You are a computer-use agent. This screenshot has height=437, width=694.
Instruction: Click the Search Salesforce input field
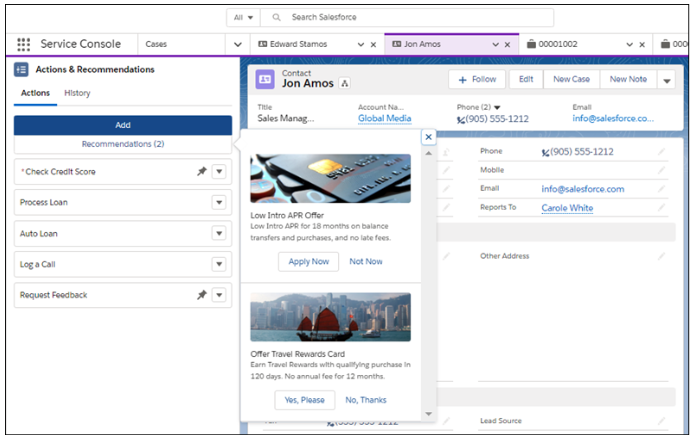click(407, 18)
